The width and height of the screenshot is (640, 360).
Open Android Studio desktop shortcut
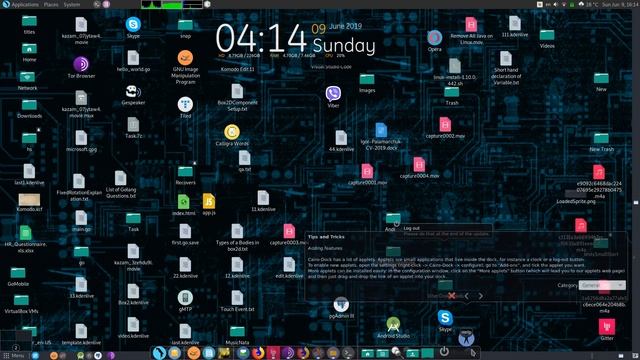pos(393,325)
